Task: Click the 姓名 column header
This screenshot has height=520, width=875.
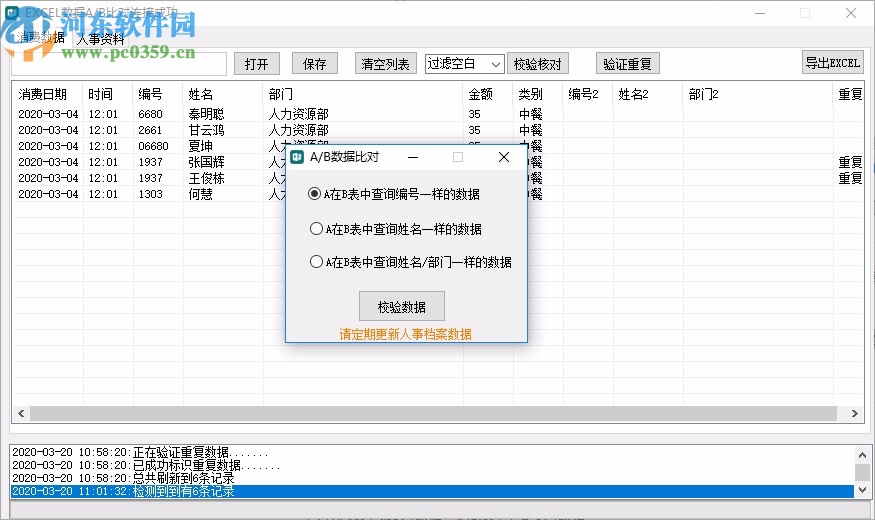Action: pos(222,94)
